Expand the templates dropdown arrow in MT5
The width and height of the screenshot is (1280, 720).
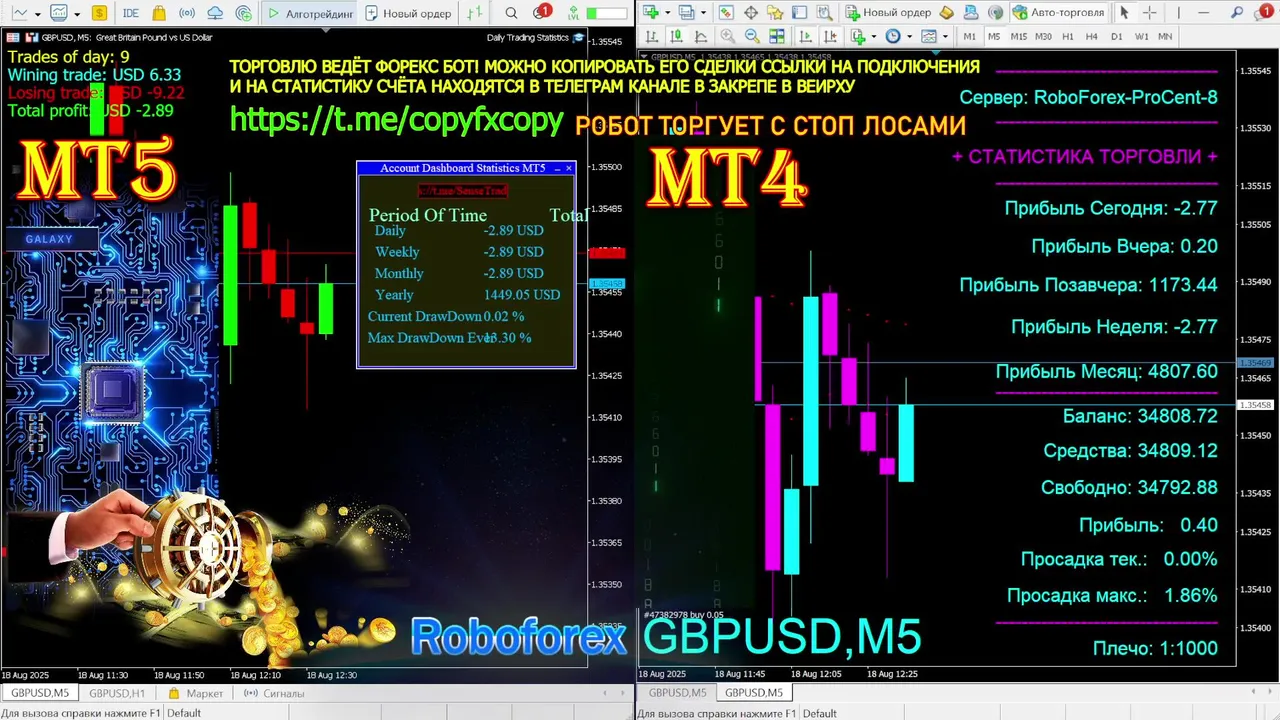(x=77, y=14)
